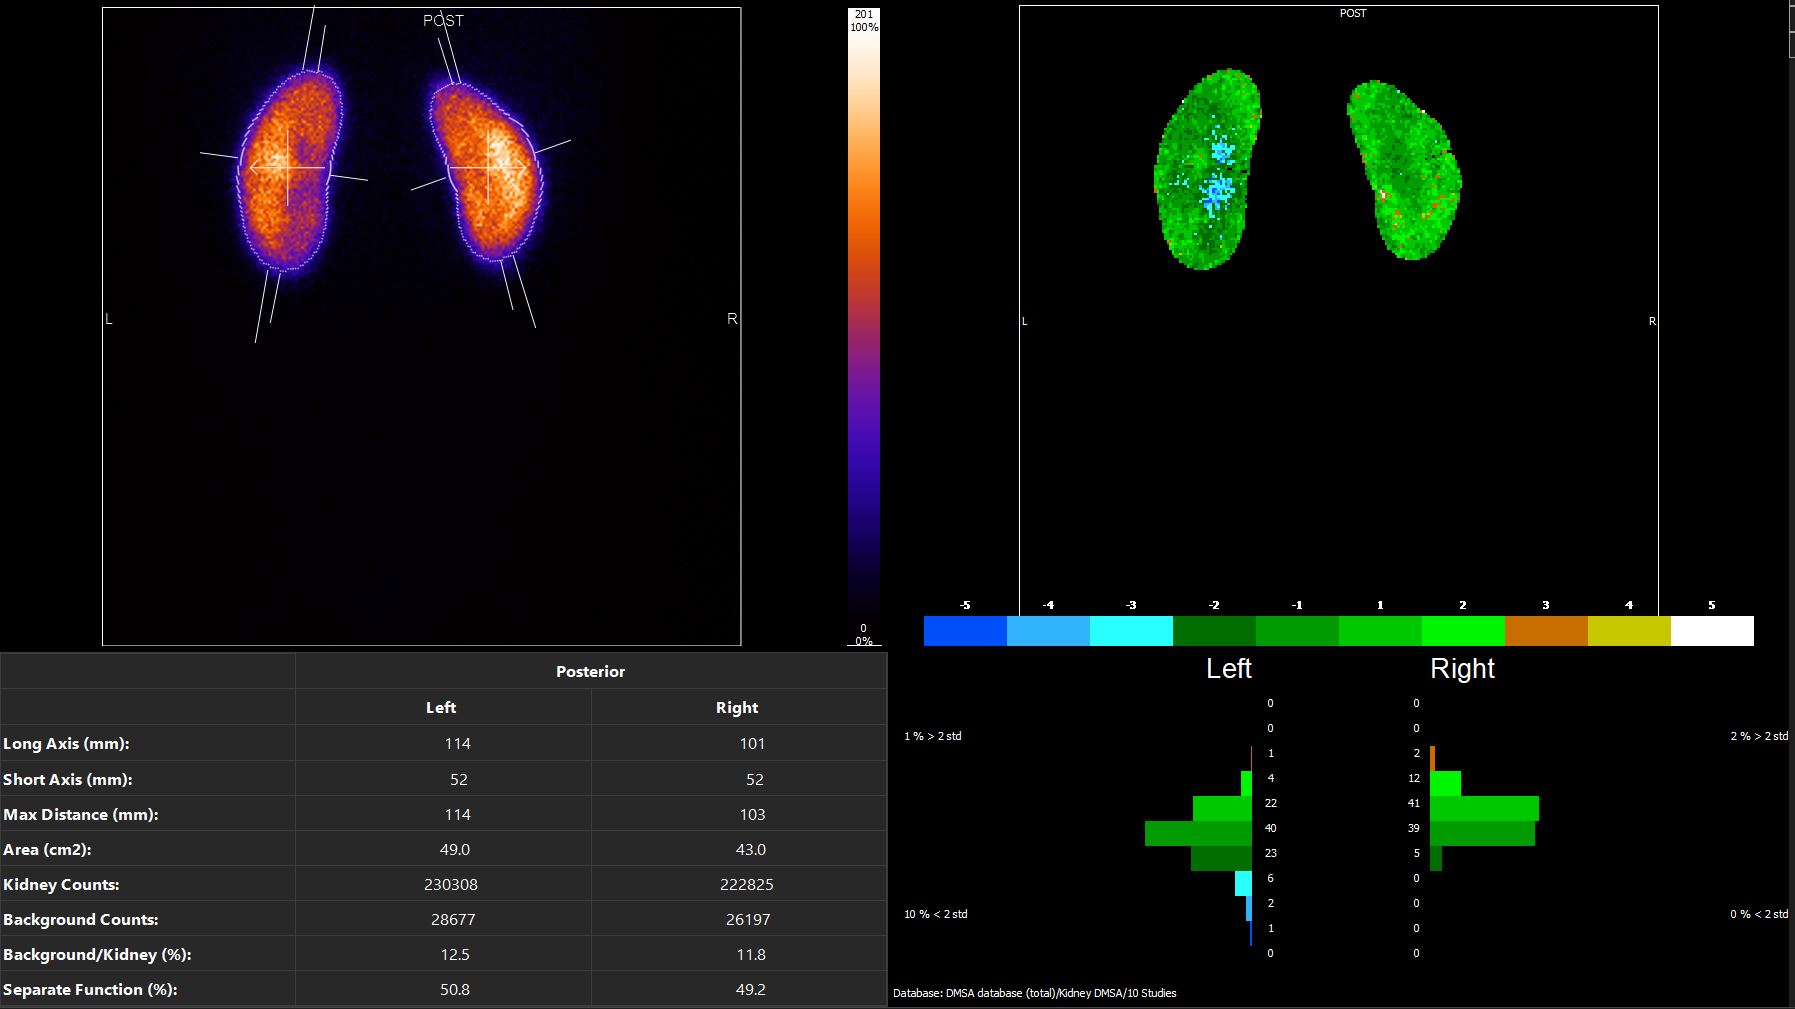Viewport: 1795px width, 1009px height.
Task: Pick the bright green +2 color swatch
Action: pos(1463,630)
